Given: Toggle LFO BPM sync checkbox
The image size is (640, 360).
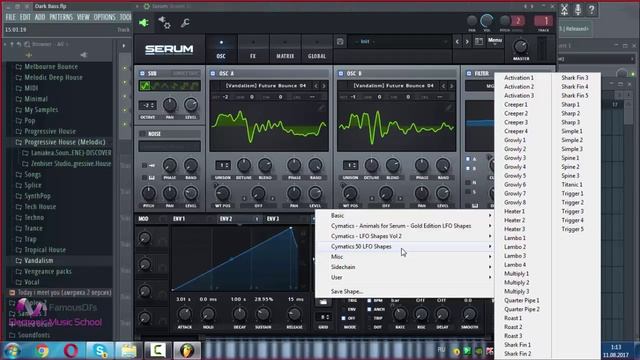Looking at the screenshot, I should click(369, 301).
